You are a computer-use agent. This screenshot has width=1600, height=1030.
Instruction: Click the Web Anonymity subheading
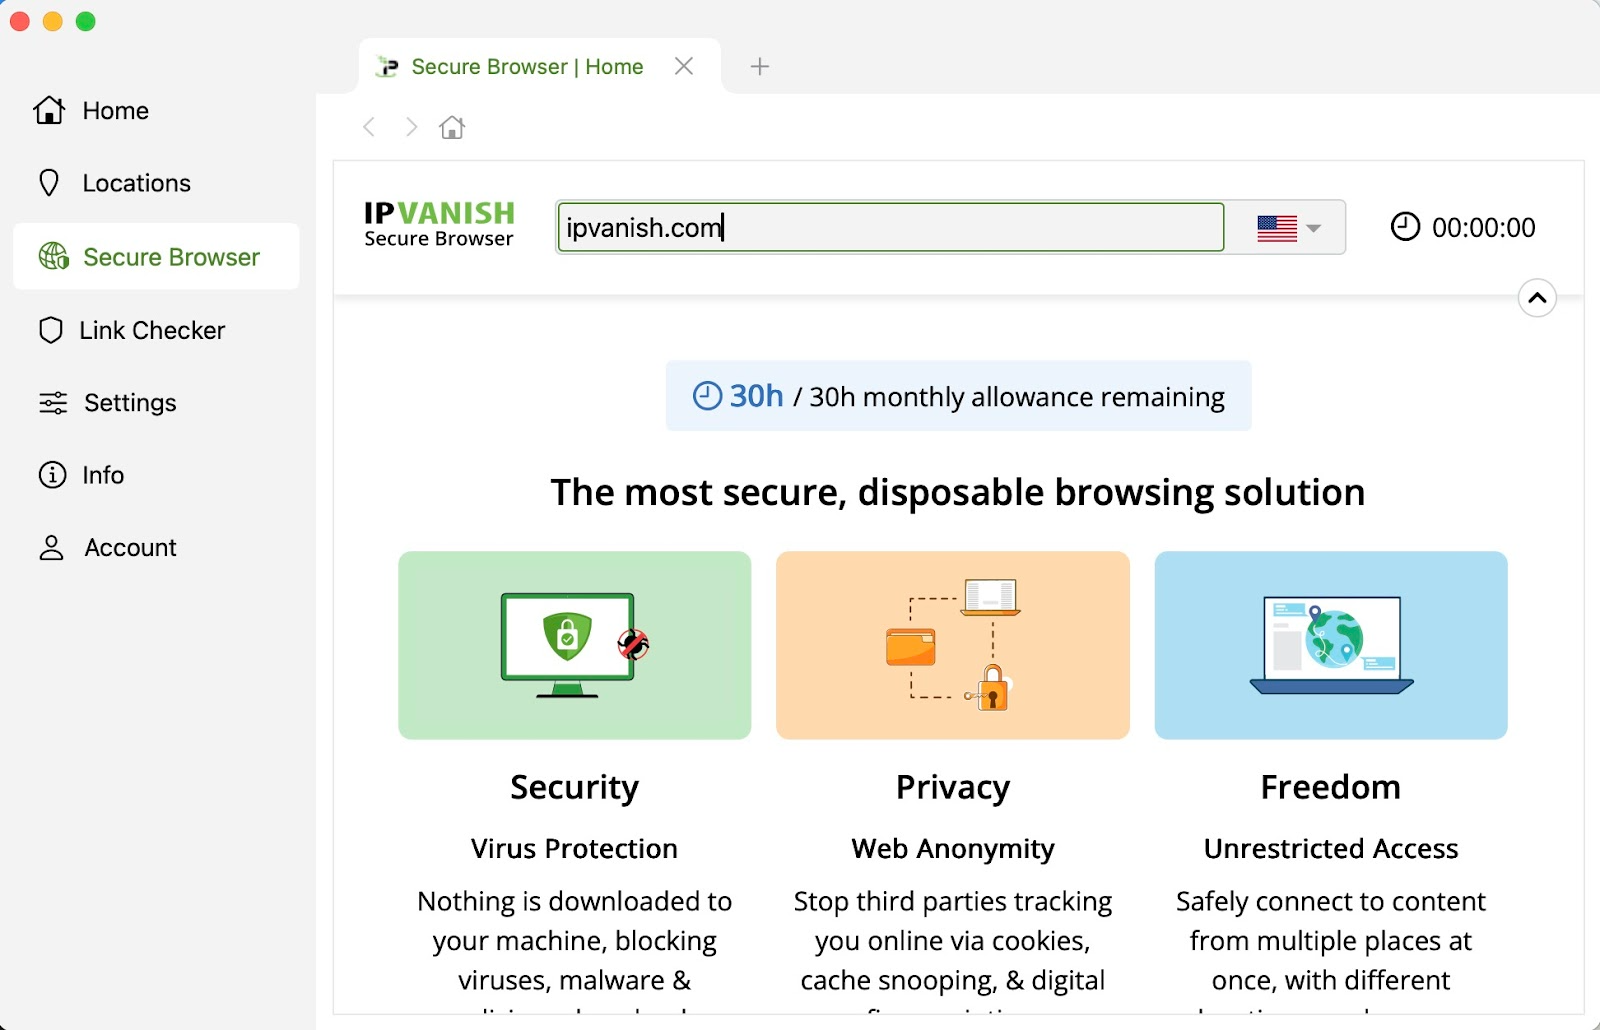click(953, 848)
